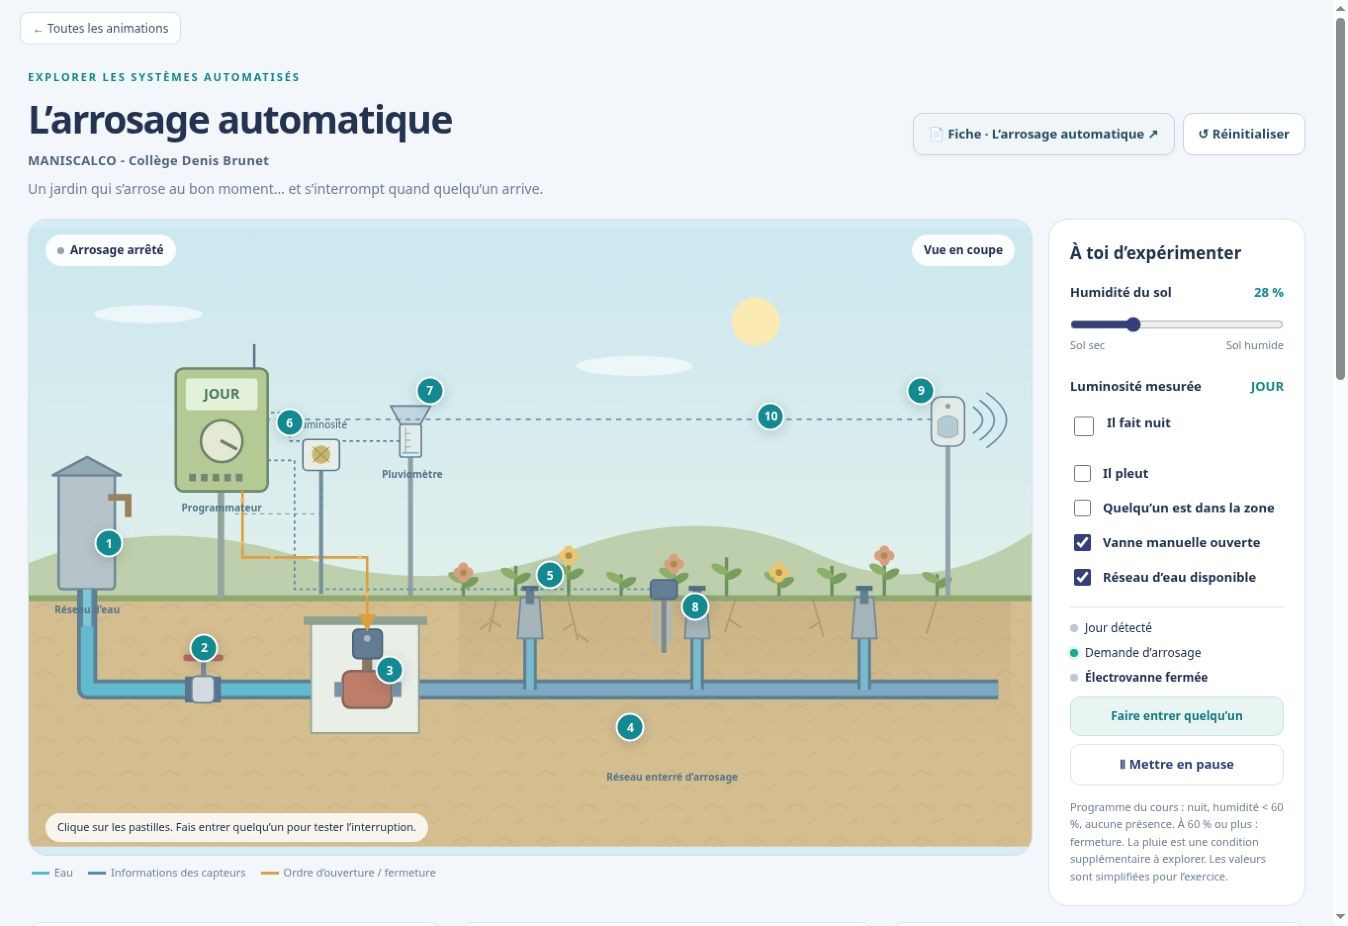Click the 'Jour détecté' status text
Screen dimensions: 1348x926
tap(1118, 628)
